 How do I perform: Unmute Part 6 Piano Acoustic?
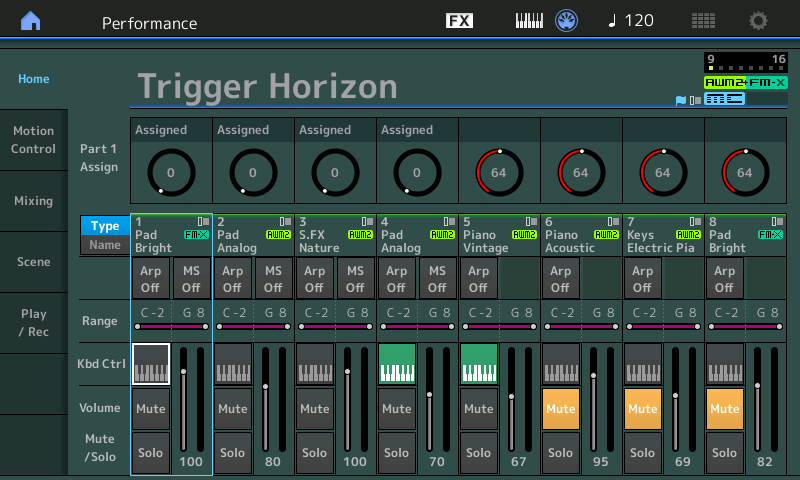pyautogui.click(x=561, y=409)
